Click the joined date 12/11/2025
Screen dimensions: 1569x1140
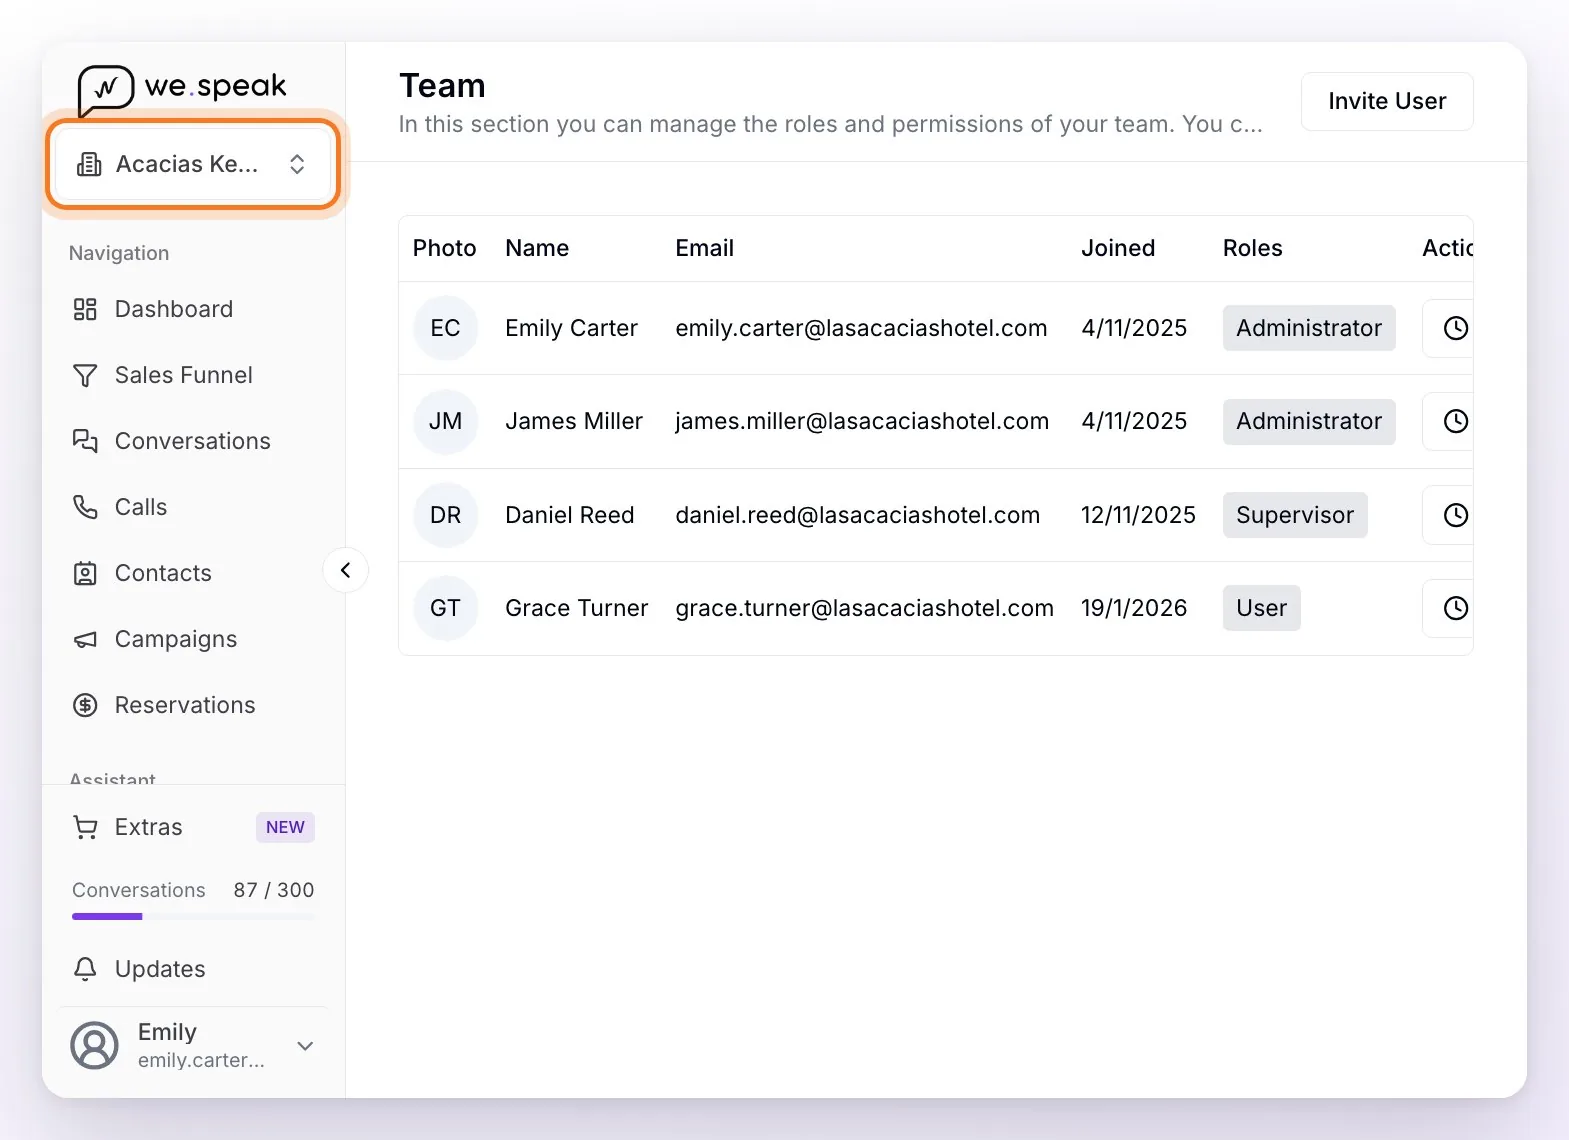(1138, 515)
